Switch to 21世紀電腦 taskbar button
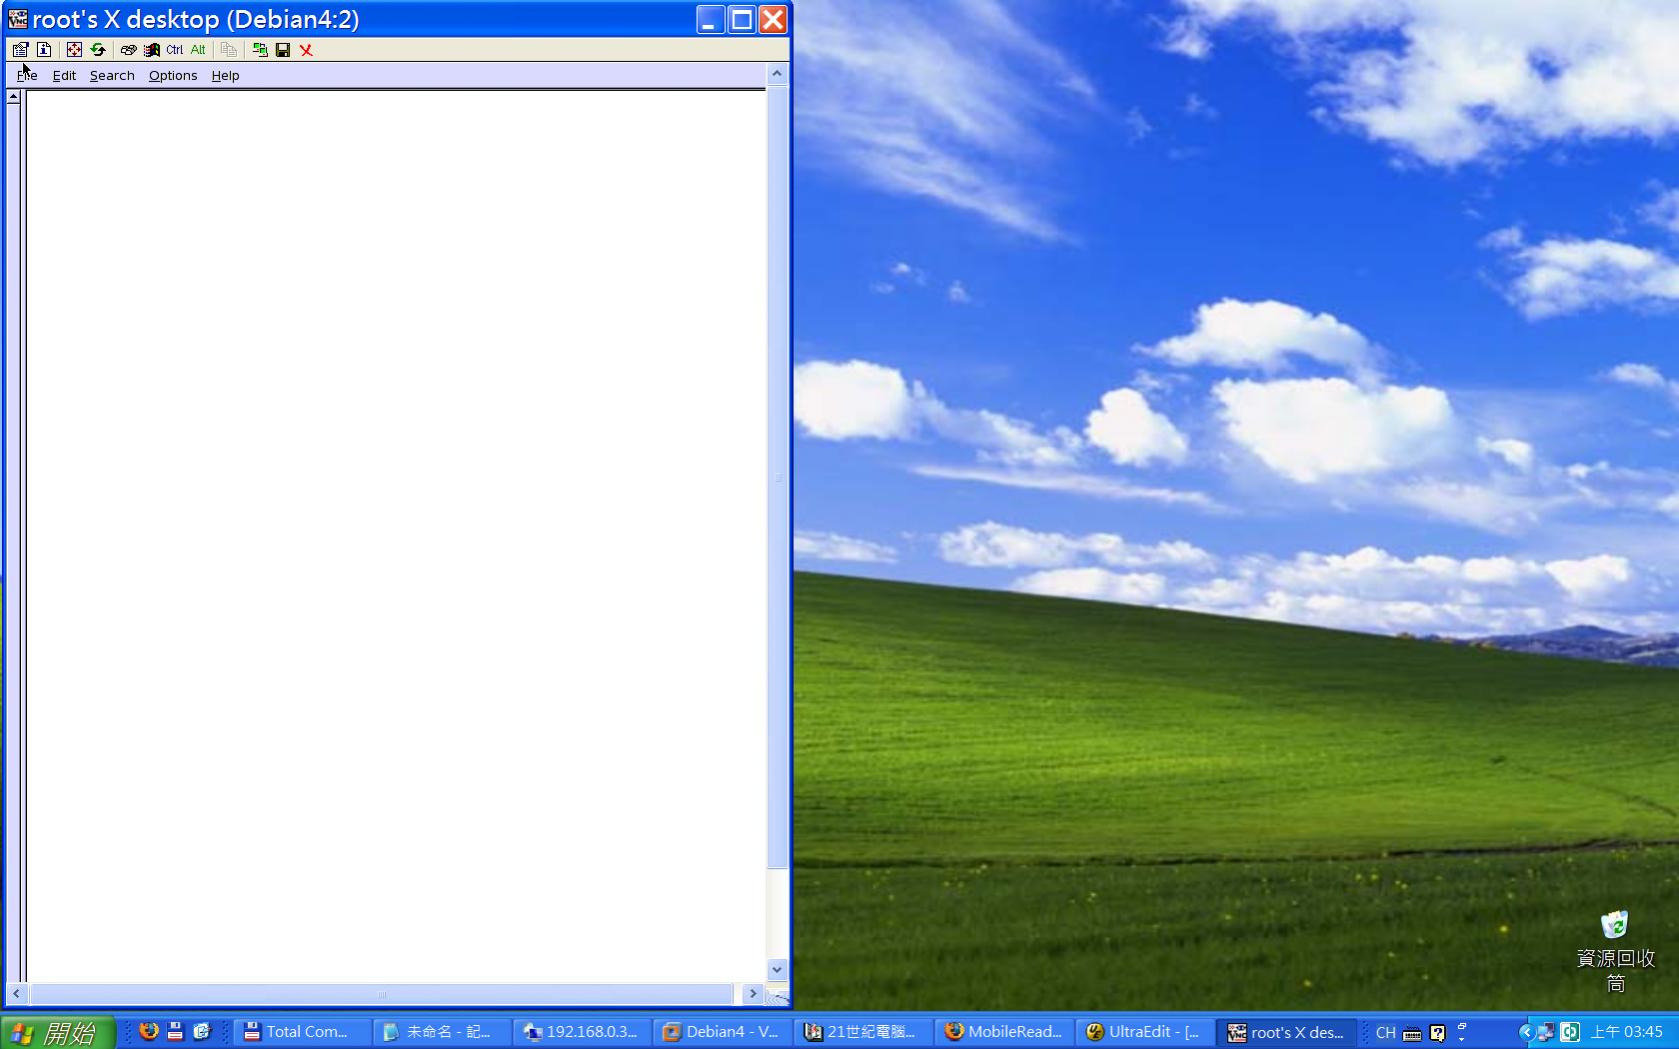 [x=862, y=1032]
